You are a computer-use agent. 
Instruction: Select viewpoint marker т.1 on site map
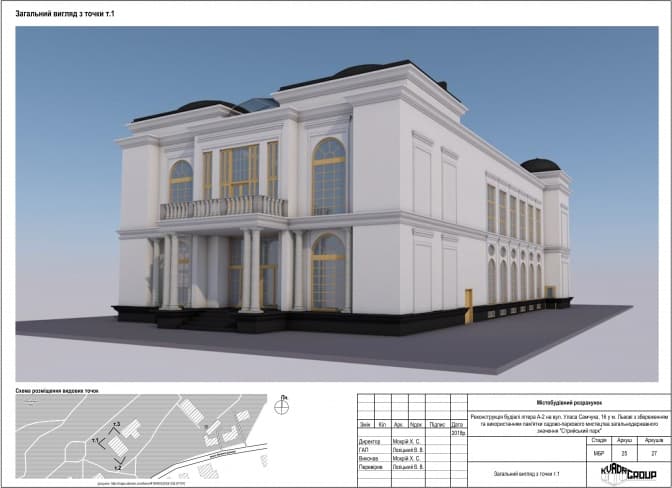97,439
